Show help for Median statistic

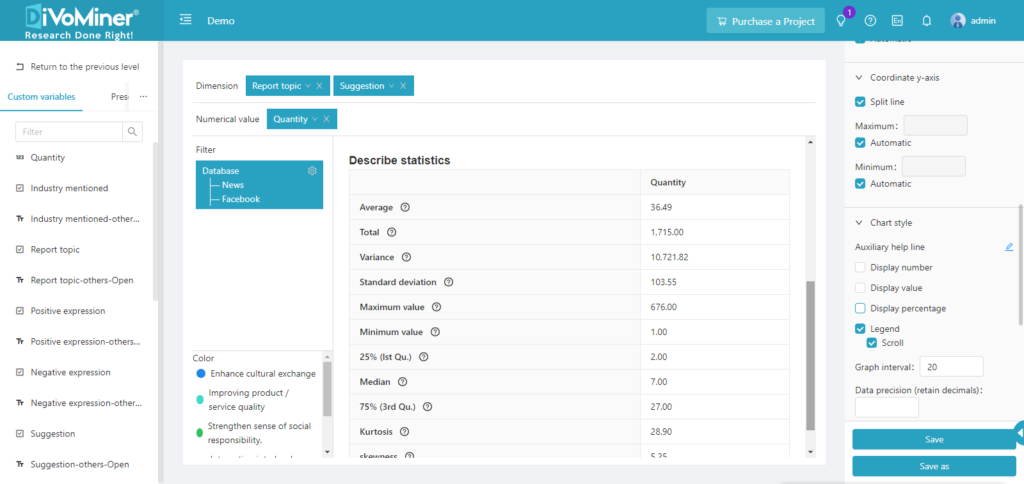click(x=402, y=381)
